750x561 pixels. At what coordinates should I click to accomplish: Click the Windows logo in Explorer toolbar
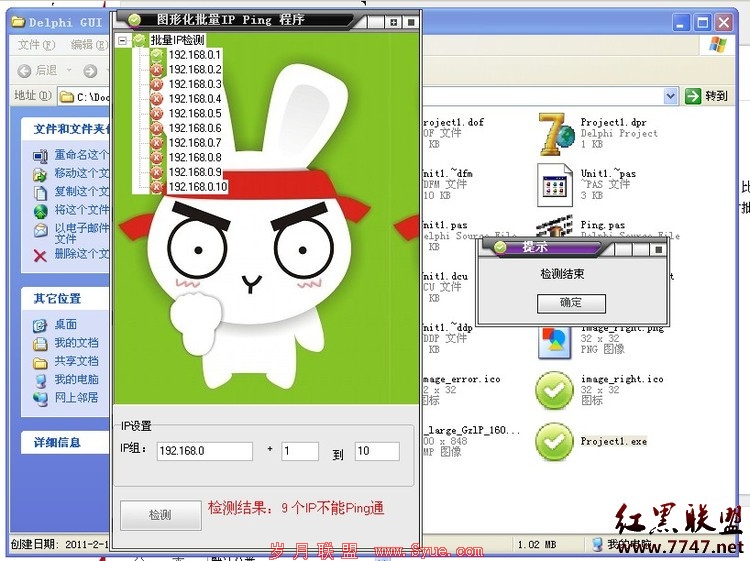[717, 45]
